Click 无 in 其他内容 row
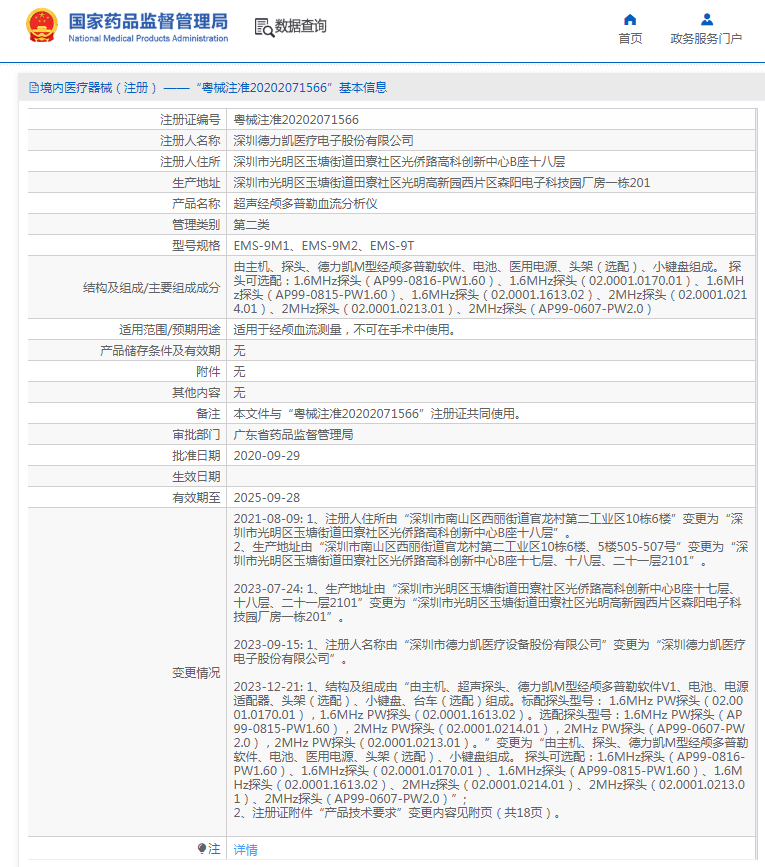765x867 pixels. tap(239, 393)
